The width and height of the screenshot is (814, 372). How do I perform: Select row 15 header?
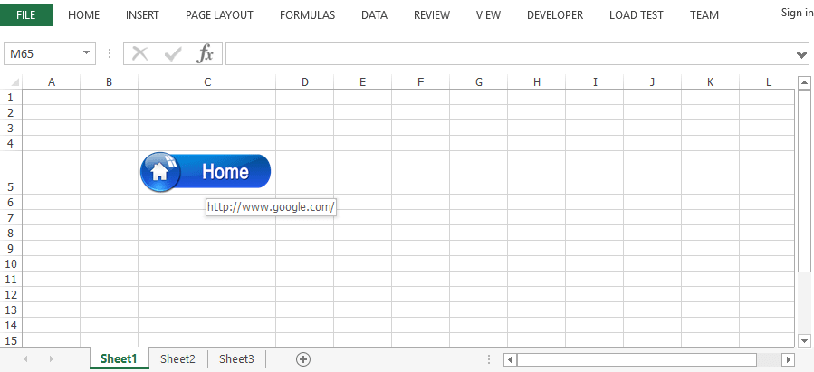[11, 340]
